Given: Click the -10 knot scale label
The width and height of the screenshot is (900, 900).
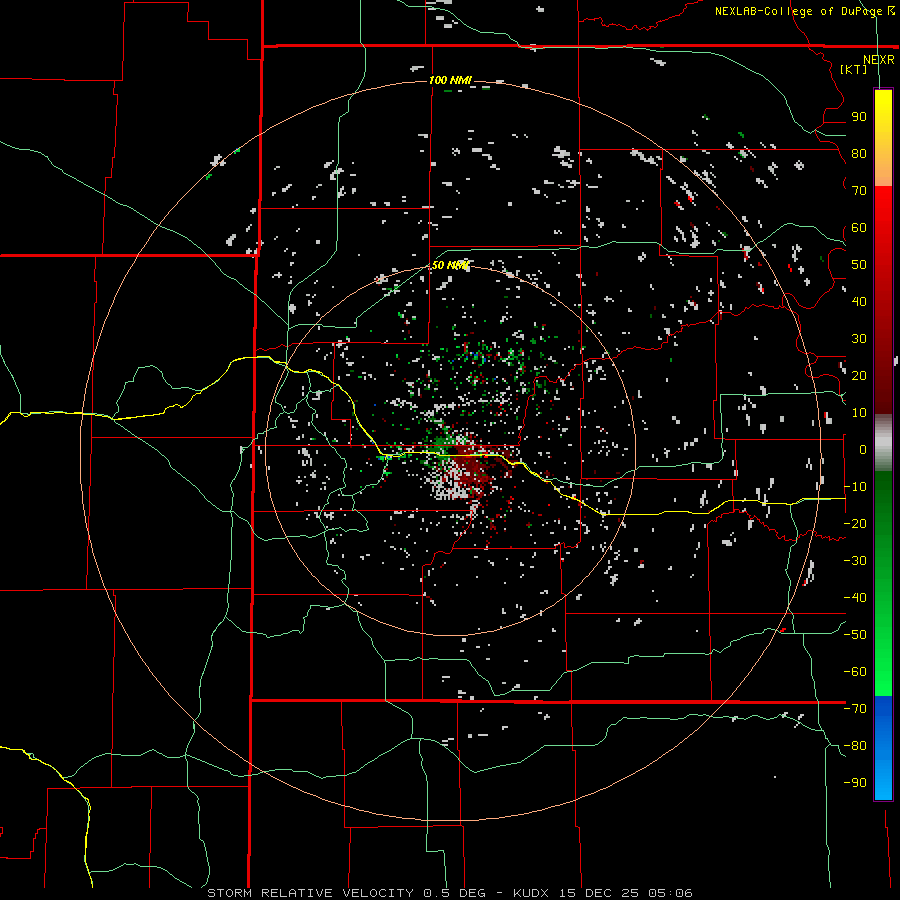Looking at the screenshot, I should (x=855, y=487).
